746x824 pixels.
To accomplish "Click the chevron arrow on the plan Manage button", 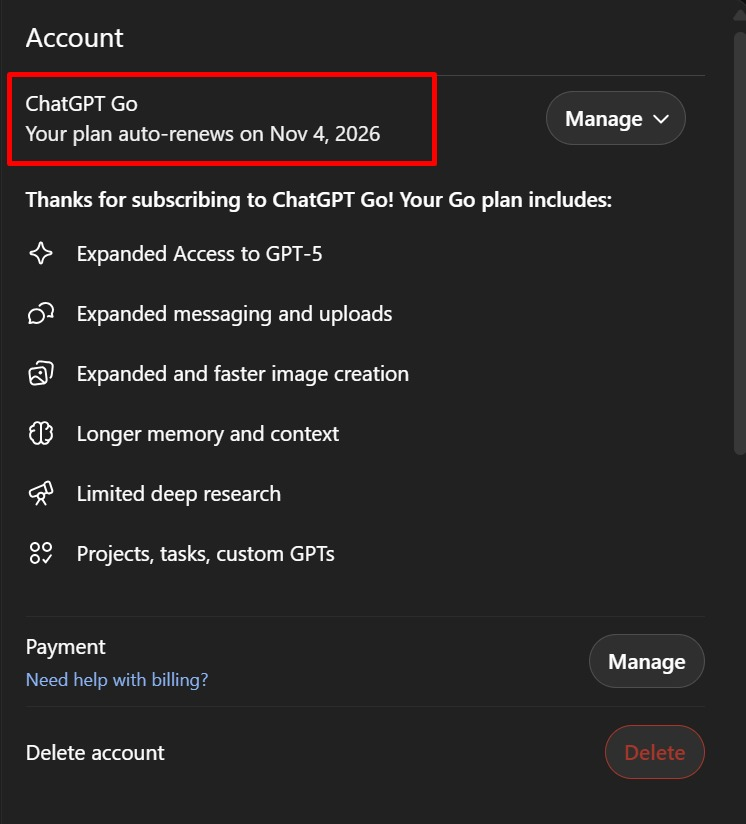I will point(661,119).
